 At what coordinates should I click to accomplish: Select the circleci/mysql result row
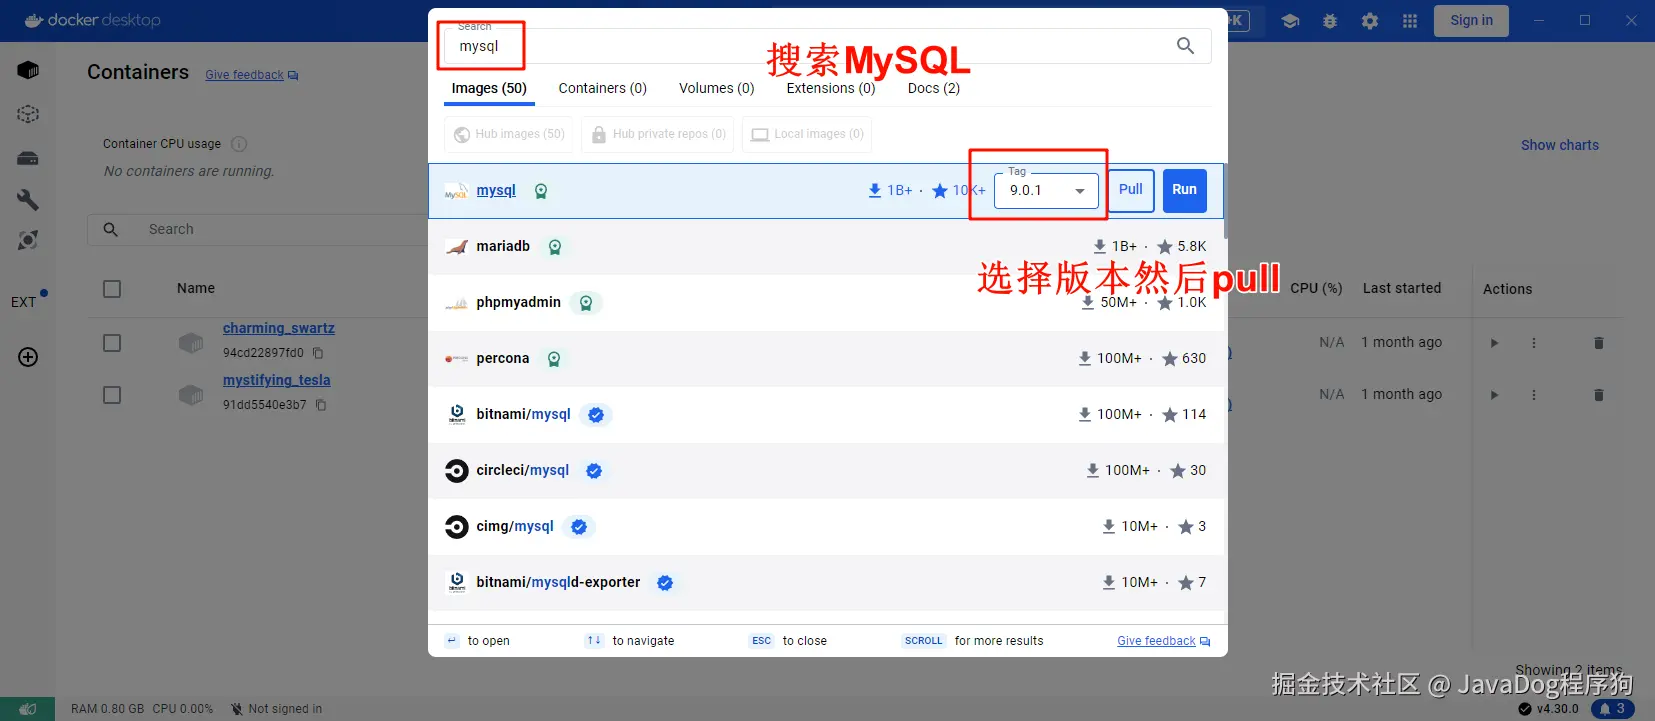(826, 471)
